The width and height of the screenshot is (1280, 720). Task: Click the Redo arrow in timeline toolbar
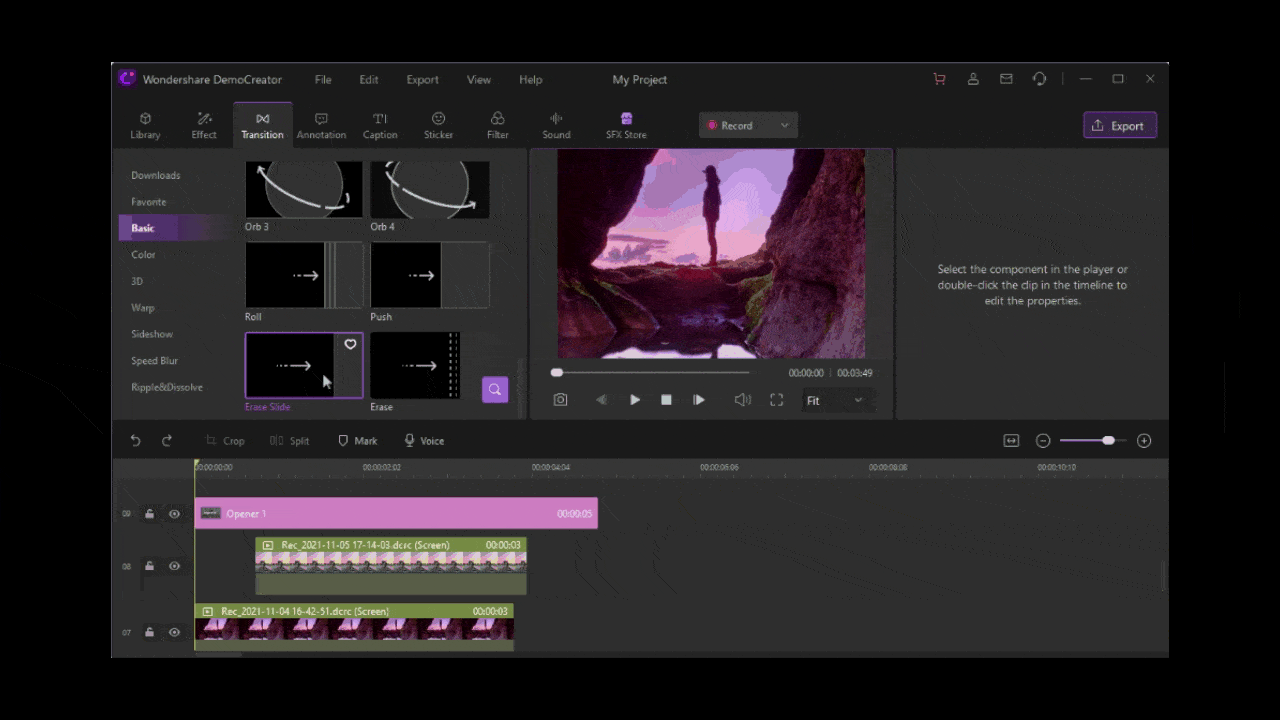click(x=167, y=441)
